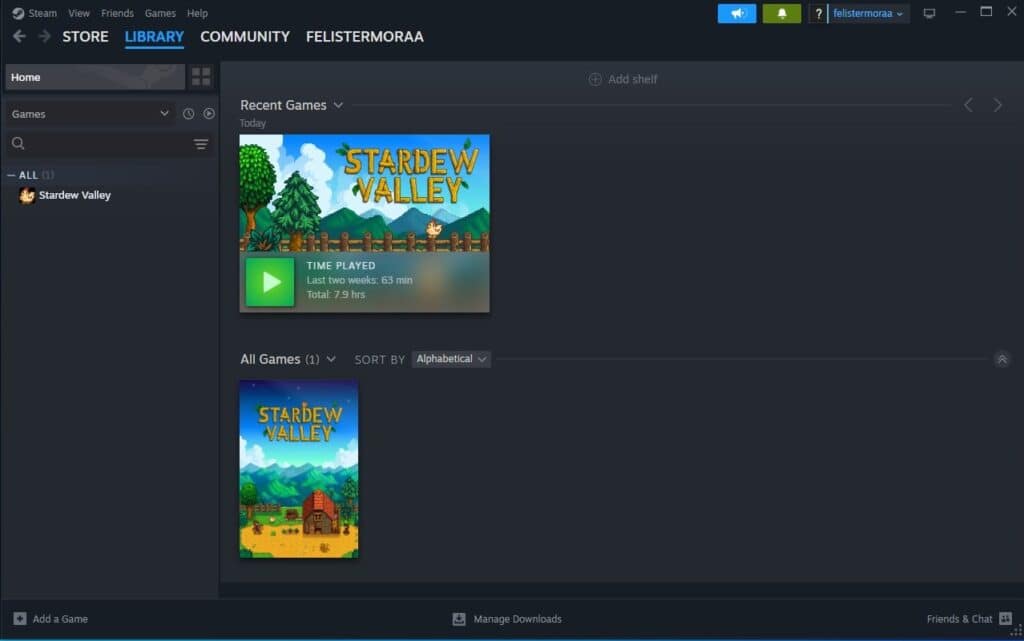Click Add a Game
1024x641 pixels.
pyautogui.click(x=51, y=619)
